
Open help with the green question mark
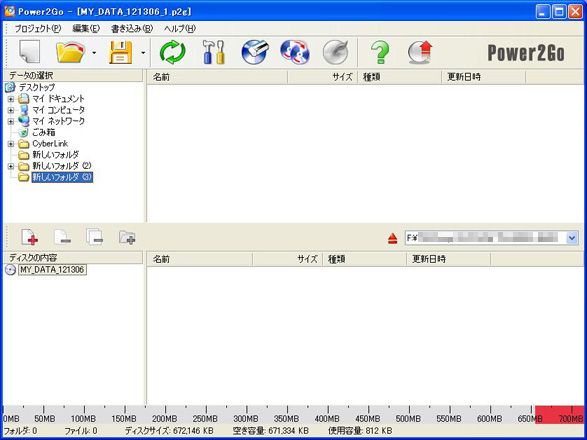click(x=380, y=52)
